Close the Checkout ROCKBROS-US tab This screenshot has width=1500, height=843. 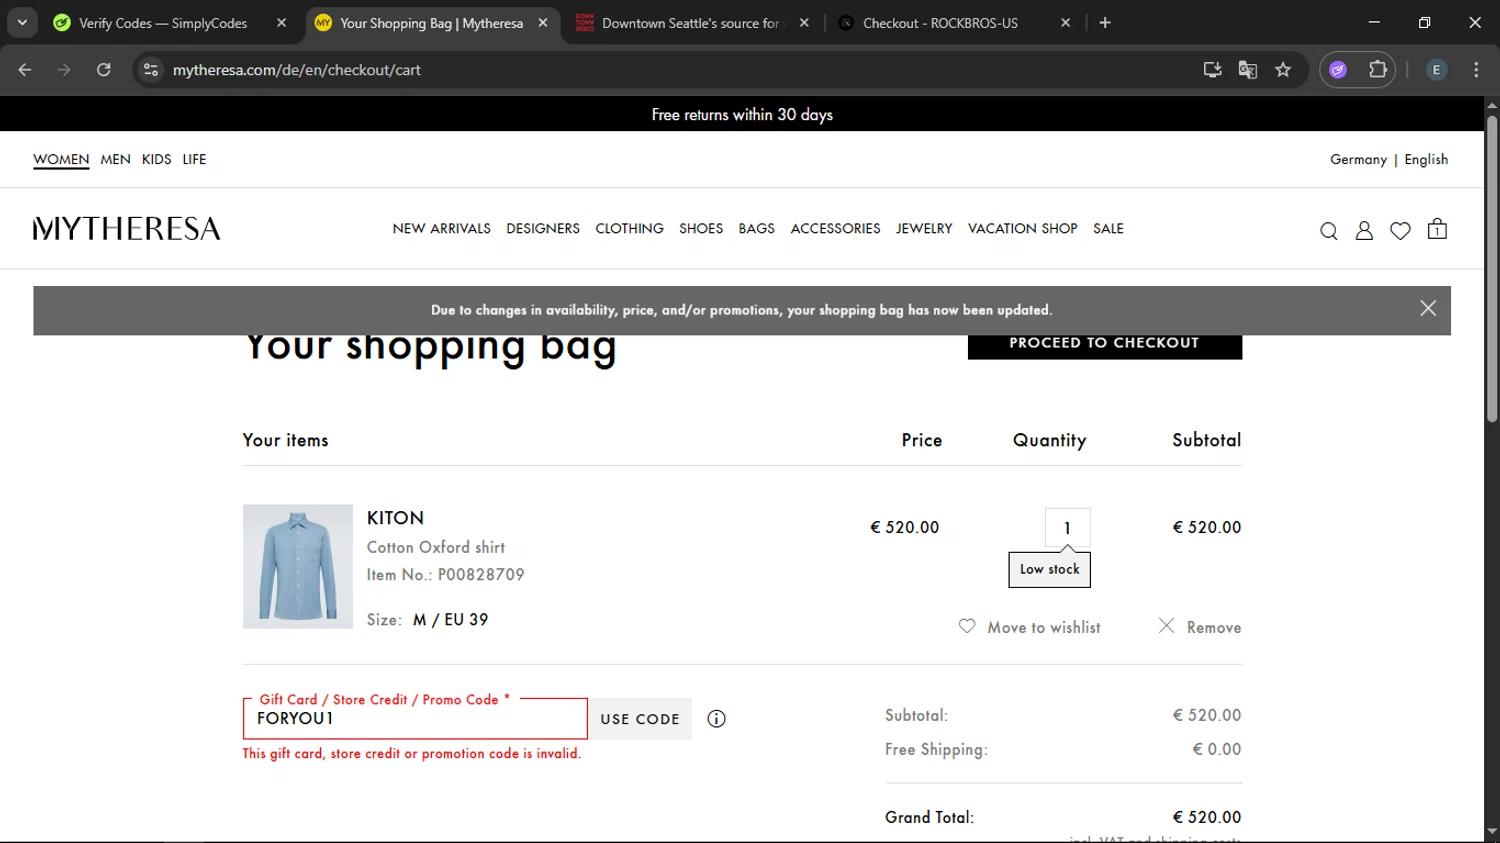click(1065, 23)
